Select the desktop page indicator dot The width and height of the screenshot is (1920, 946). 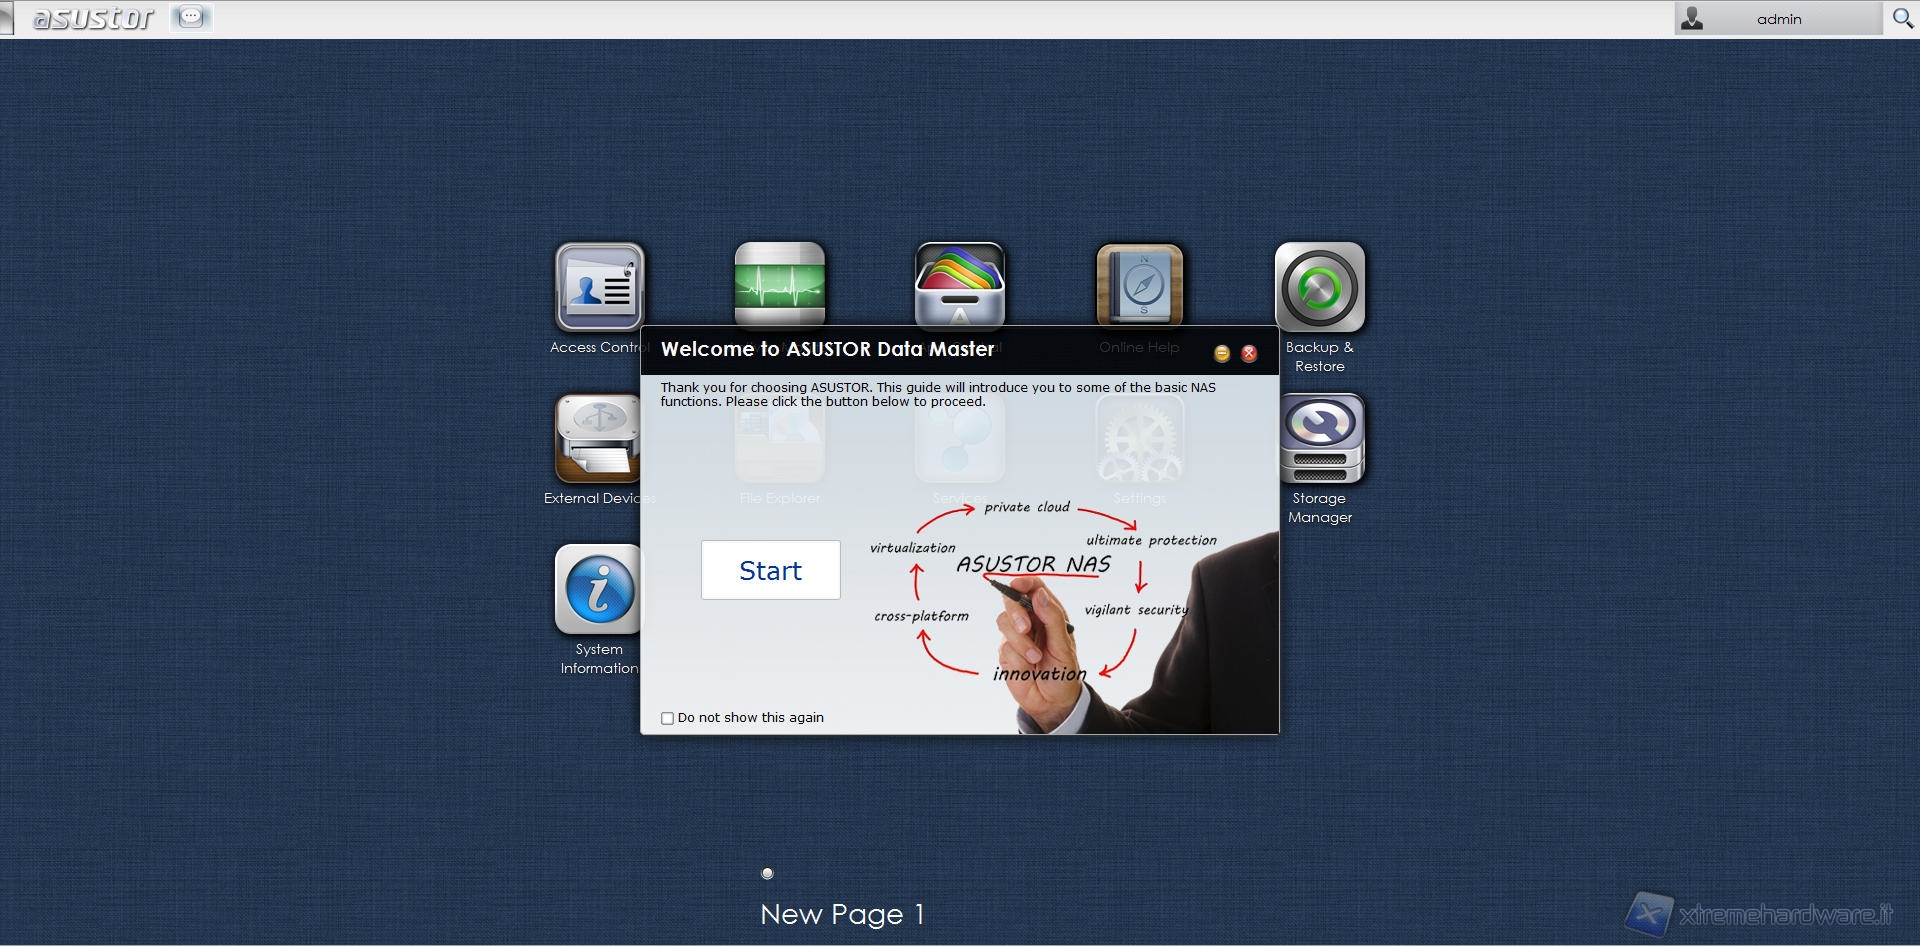[767, 873]
